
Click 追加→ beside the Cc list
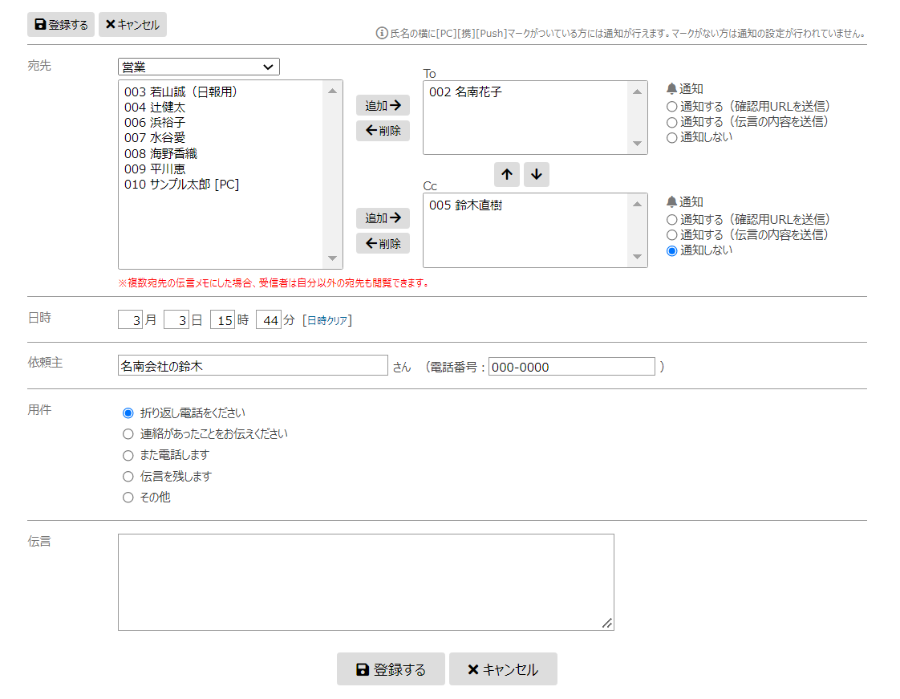[x=382, y=218]
